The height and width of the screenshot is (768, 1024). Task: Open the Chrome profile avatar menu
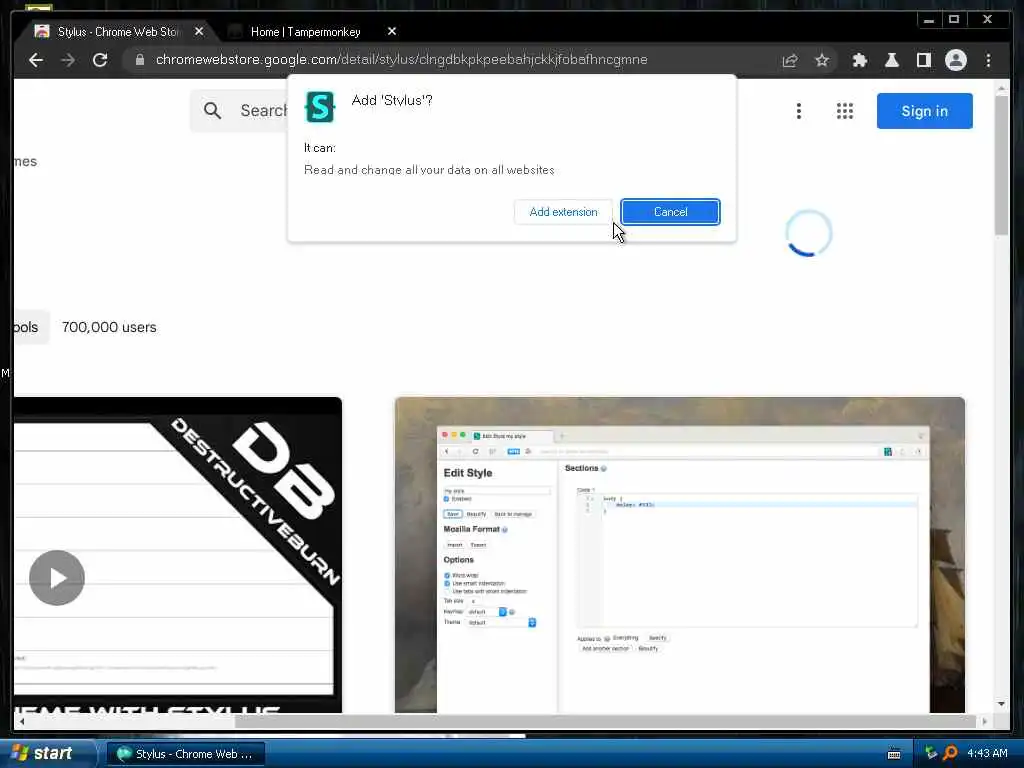click(955, 60)
